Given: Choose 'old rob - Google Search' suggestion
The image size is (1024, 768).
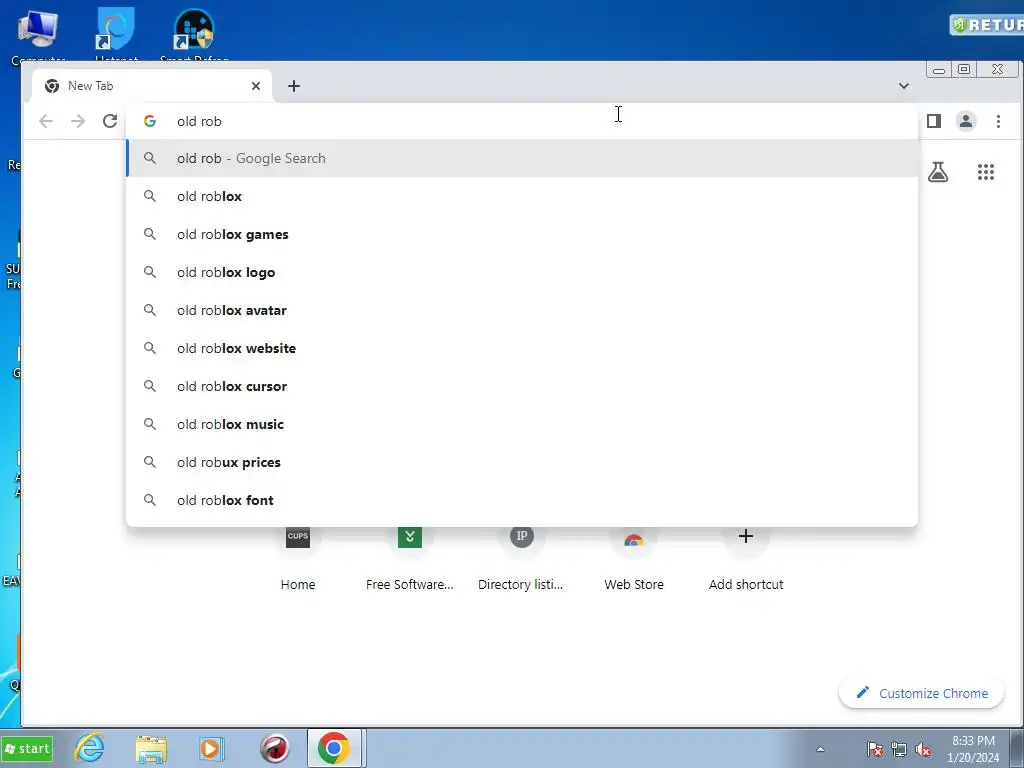Looking at the screenshot, I should pos(522,158).
